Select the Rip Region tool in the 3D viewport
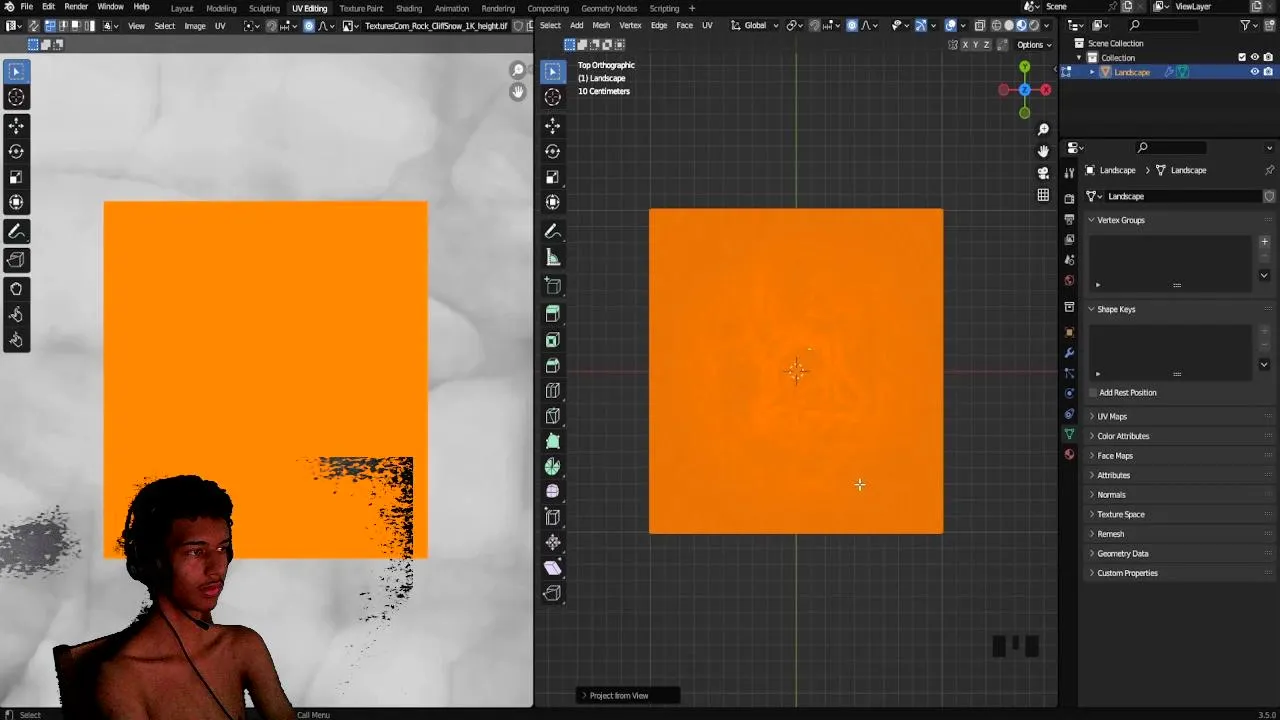The image size is (1280, 720). 552,593
